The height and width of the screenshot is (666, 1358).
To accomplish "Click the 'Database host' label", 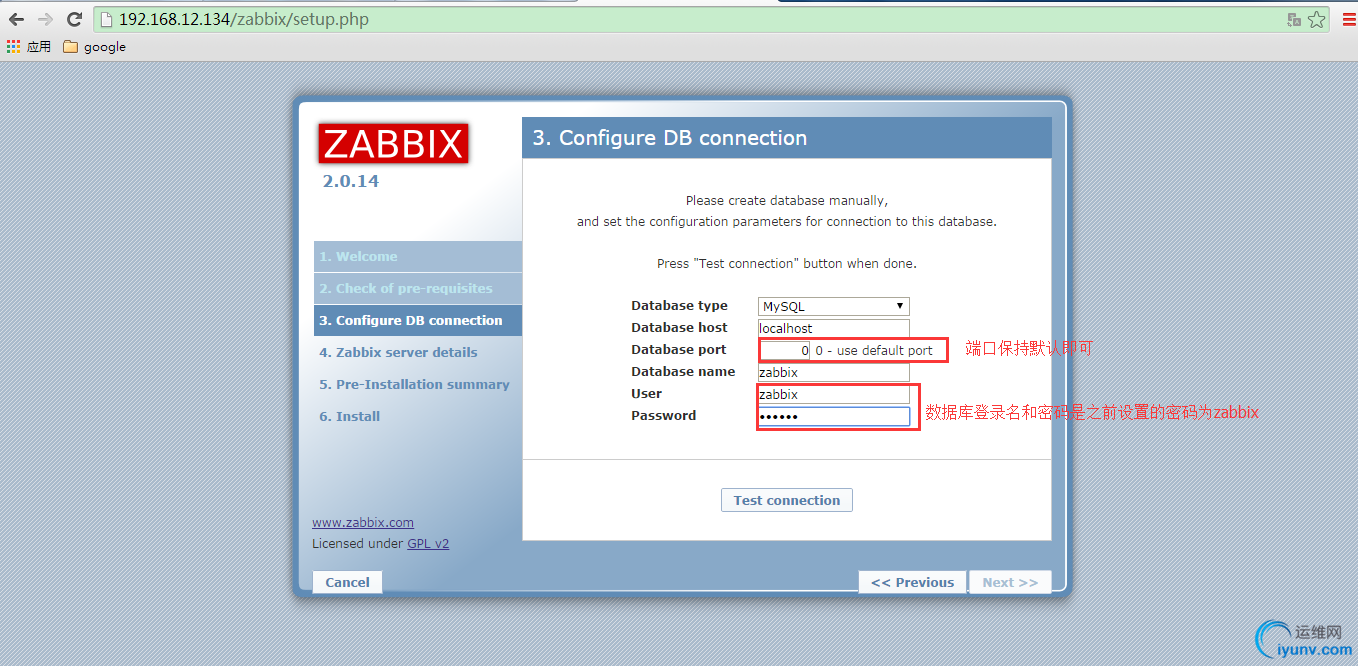I will (679, 328).
